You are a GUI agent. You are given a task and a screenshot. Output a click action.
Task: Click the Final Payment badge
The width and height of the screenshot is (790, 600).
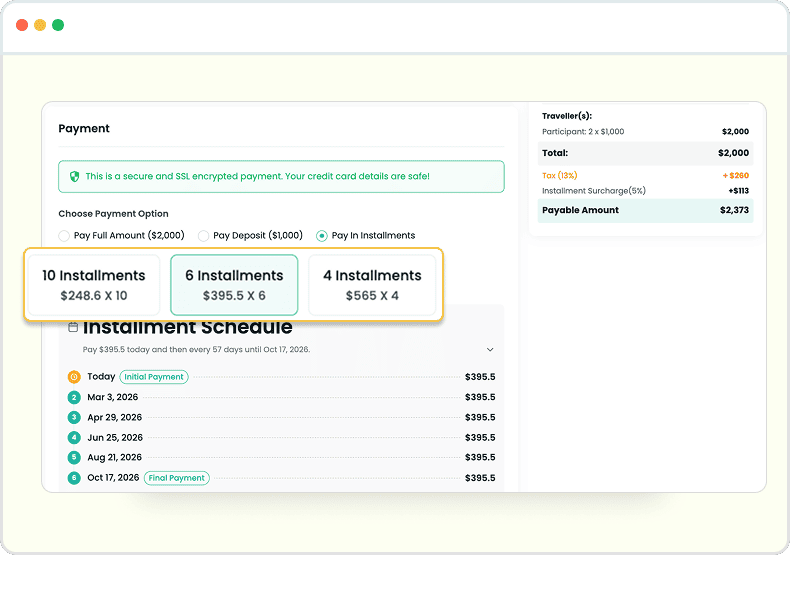point(177,478)
